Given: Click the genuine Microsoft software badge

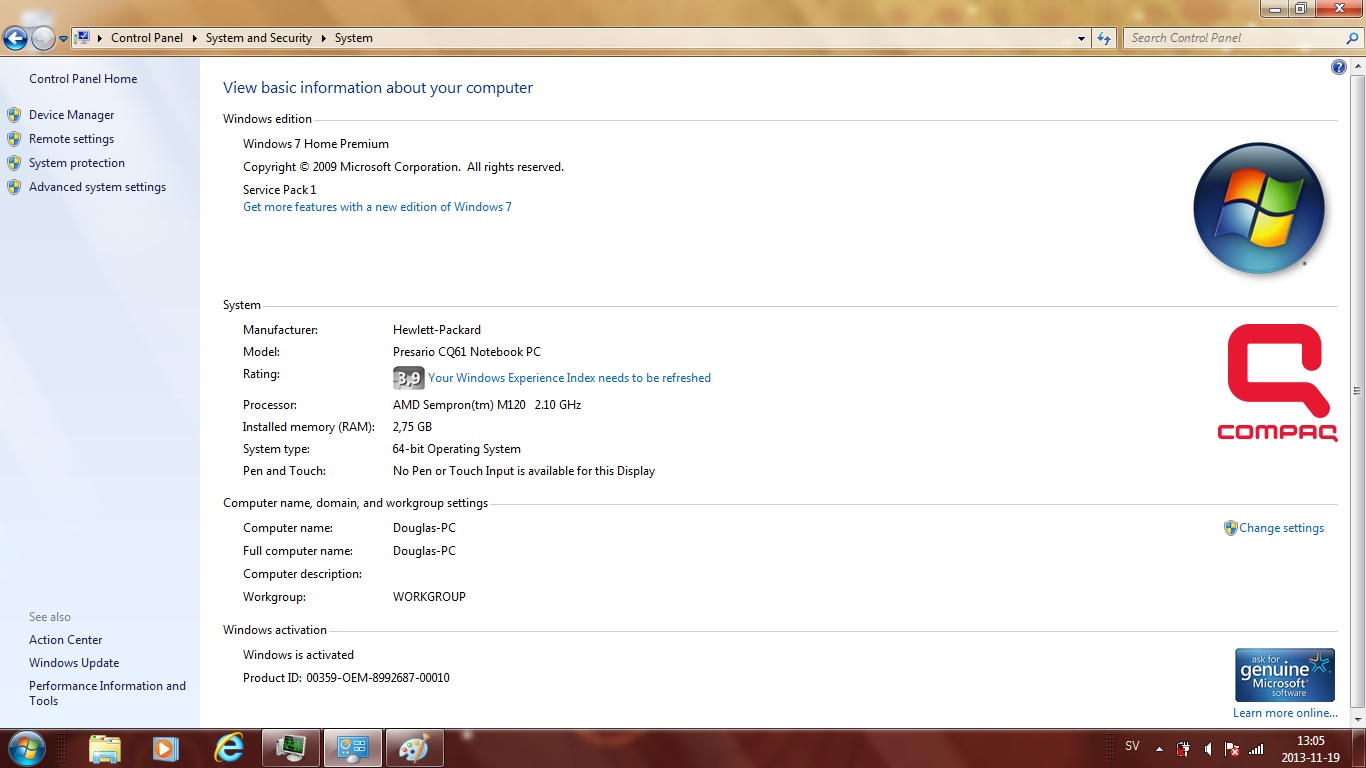Looking at the screenshot, I should (x=1285, y=675).
